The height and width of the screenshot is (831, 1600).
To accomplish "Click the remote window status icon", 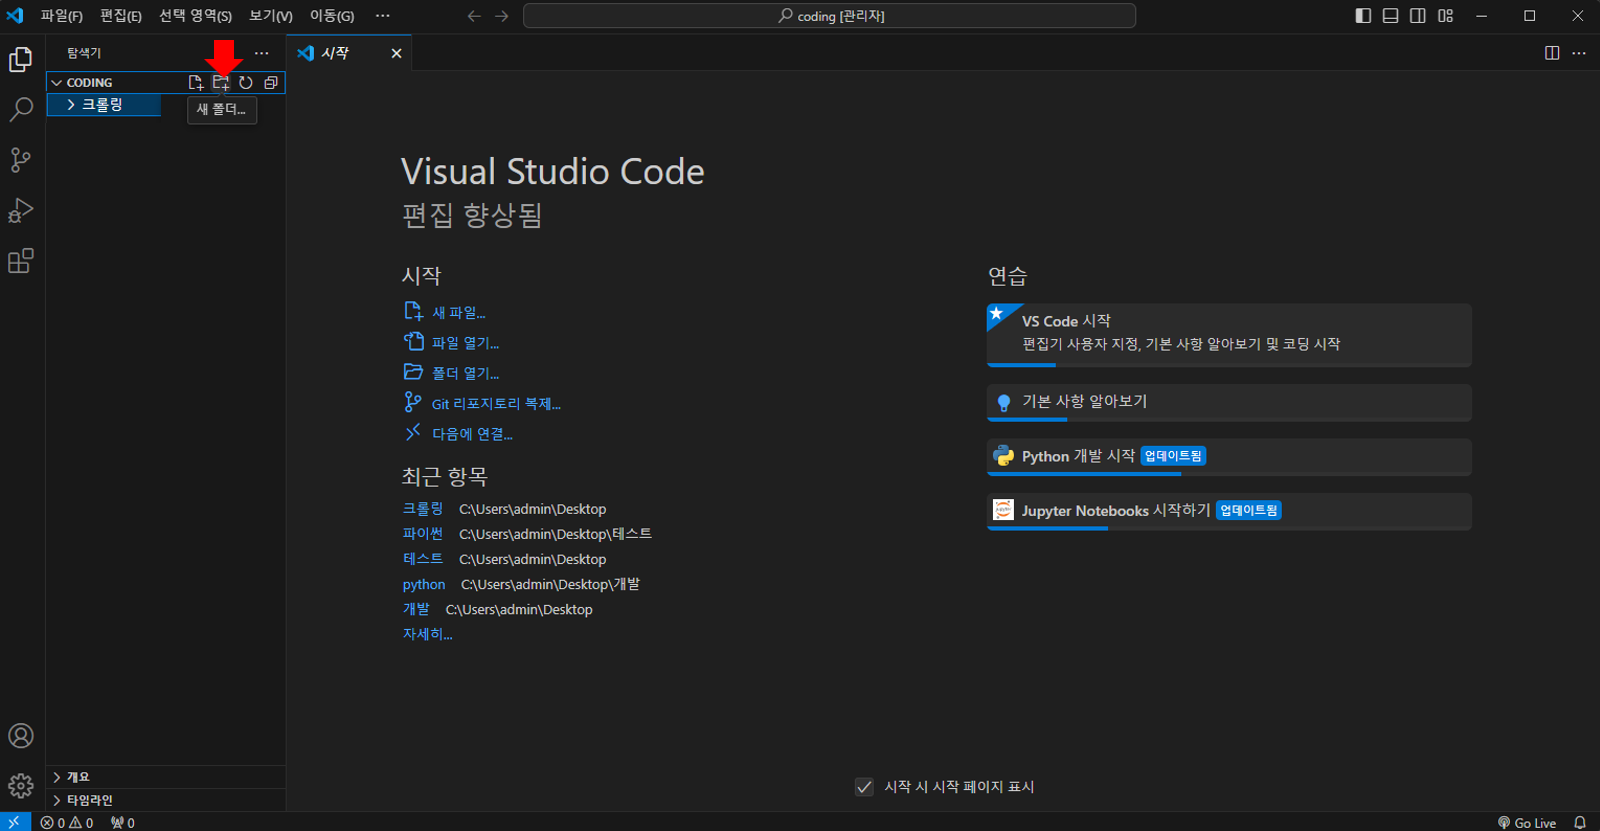I will tap(15, 822).
